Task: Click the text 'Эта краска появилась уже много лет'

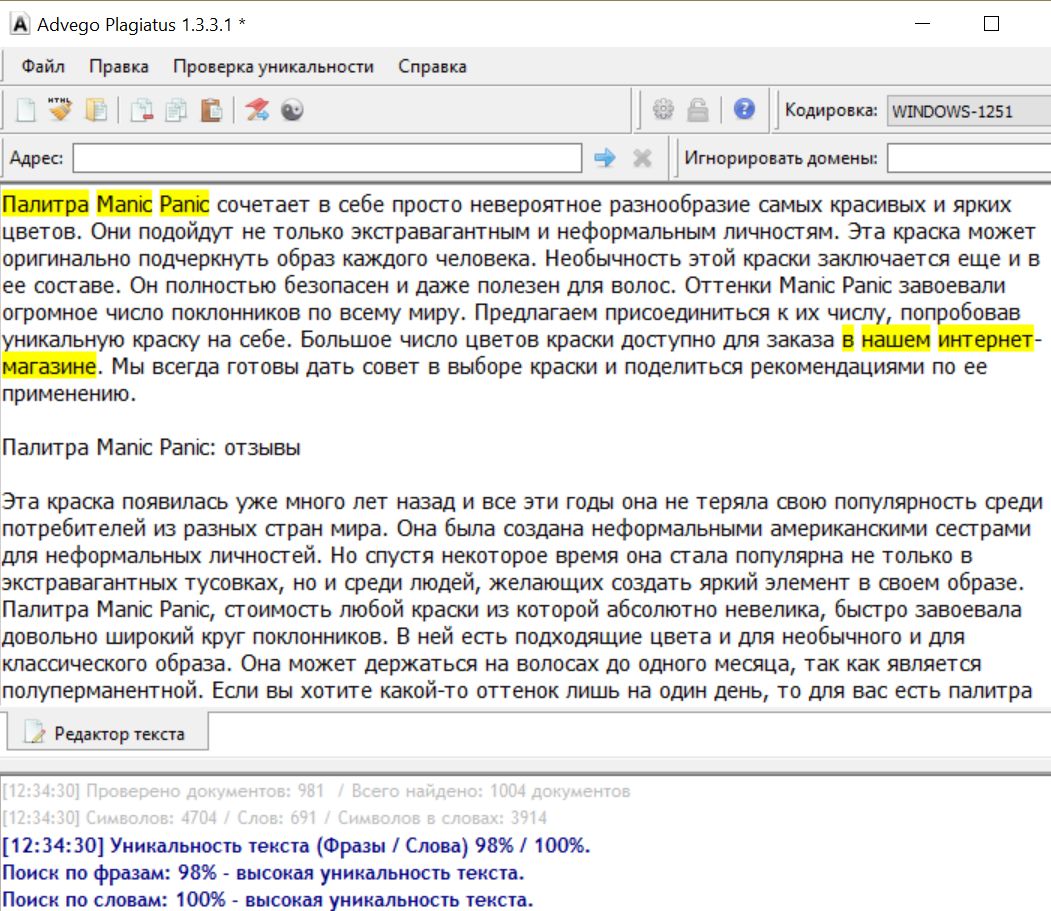Action: point(196,501)
